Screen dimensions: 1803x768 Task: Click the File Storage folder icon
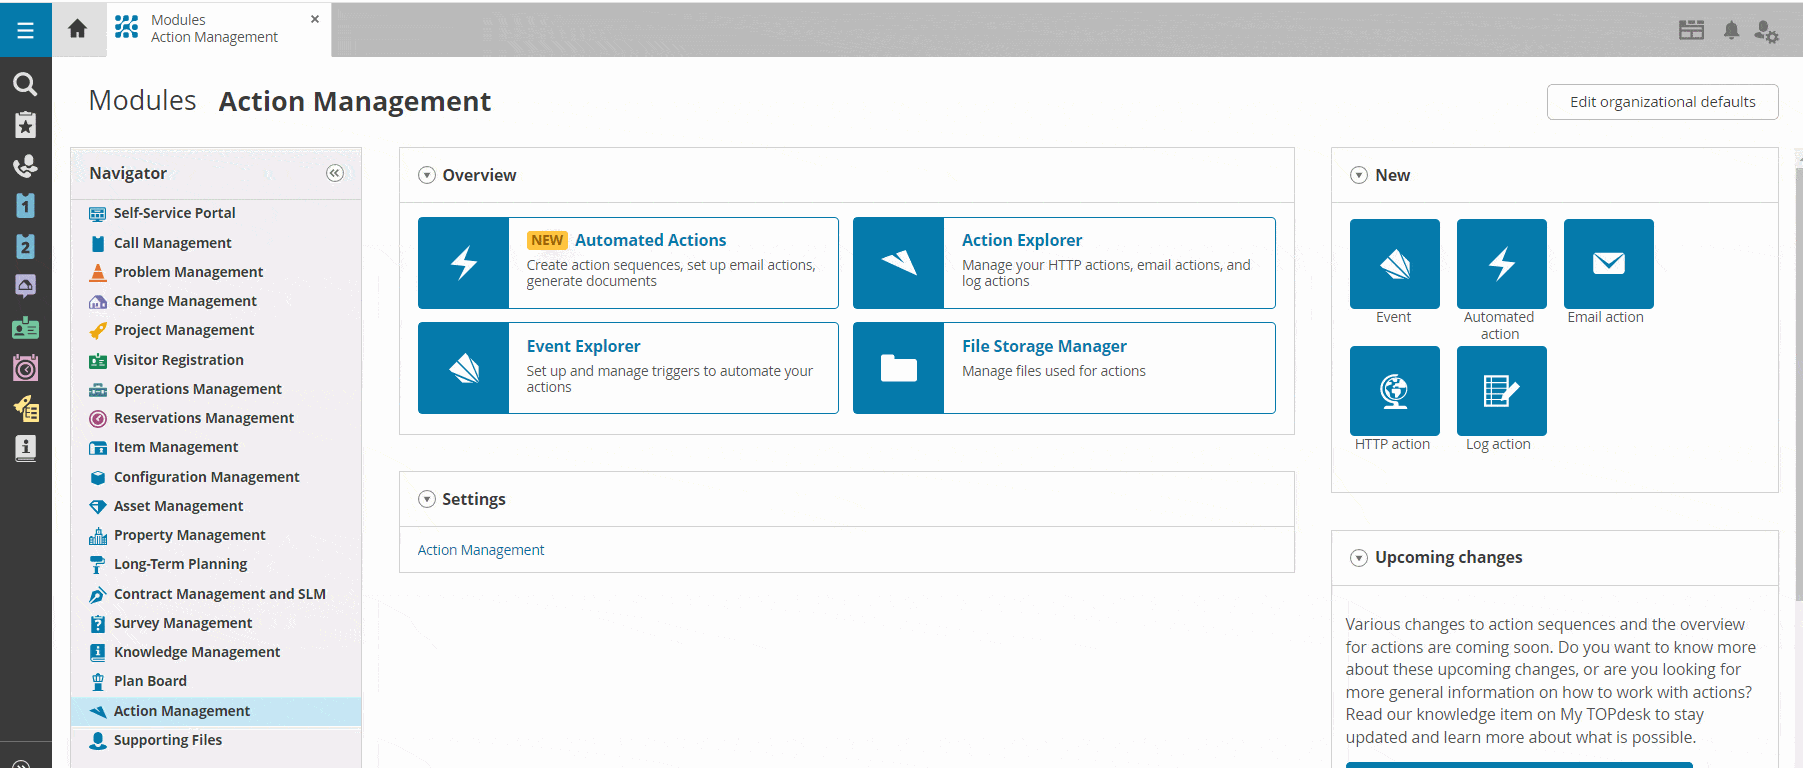(899, 368)
